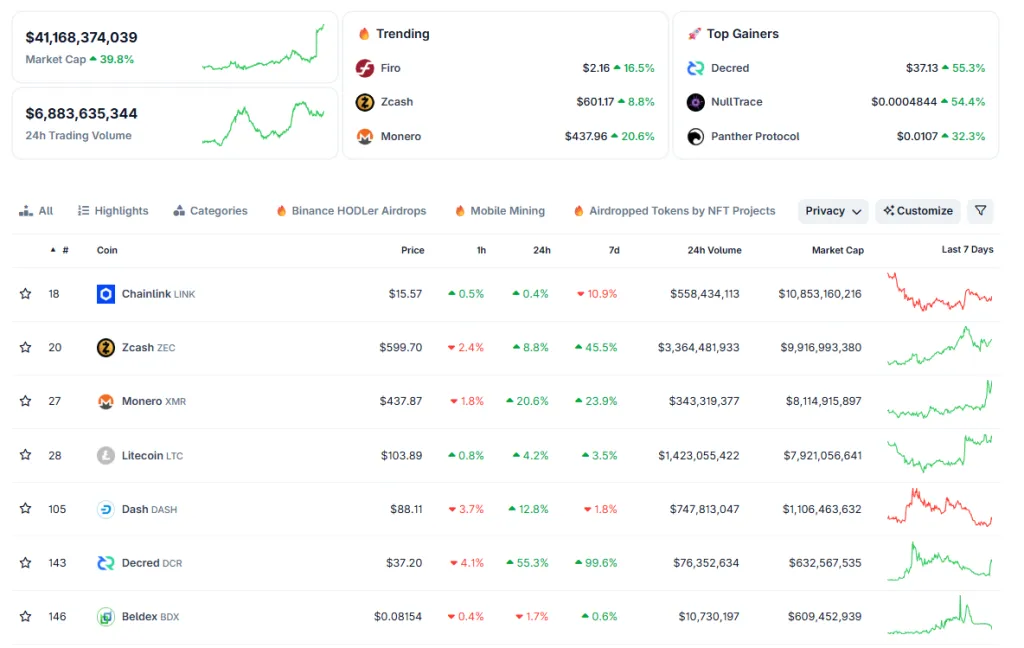1024x648 pixels.
Task: Click the Zcash 7-day sparkline chart
Action: [x=939, y=347]
